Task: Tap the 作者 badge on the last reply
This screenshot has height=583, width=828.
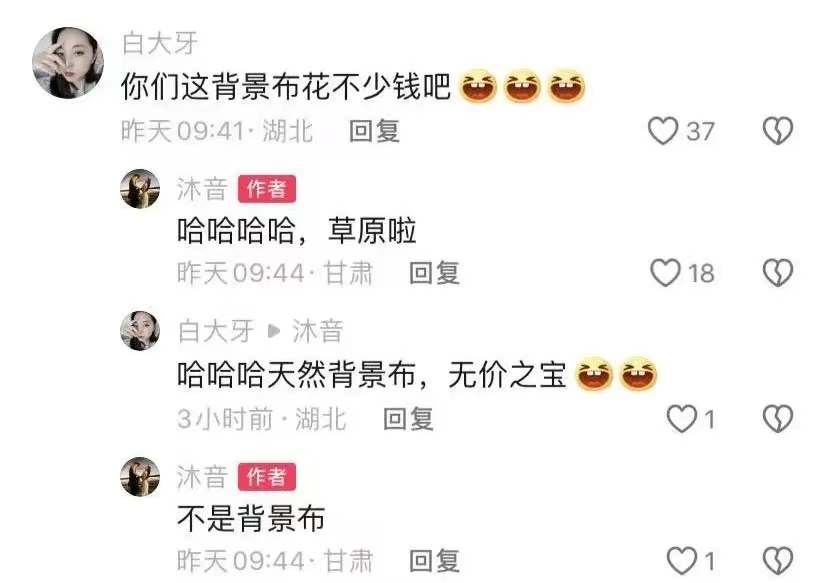Action: click(x=267, y=477)
